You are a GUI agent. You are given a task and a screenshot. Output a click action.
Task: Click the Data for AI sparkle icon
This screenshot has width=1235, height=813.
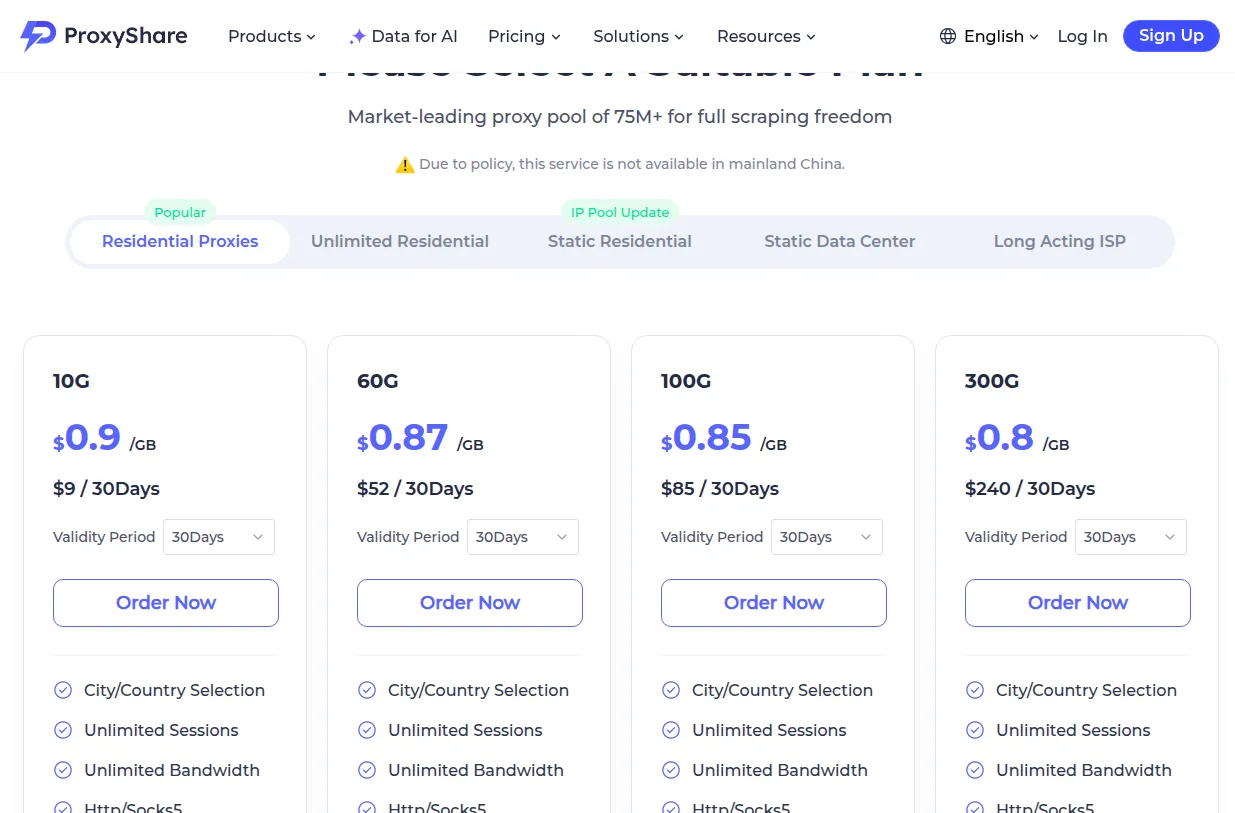click(357, 37)
